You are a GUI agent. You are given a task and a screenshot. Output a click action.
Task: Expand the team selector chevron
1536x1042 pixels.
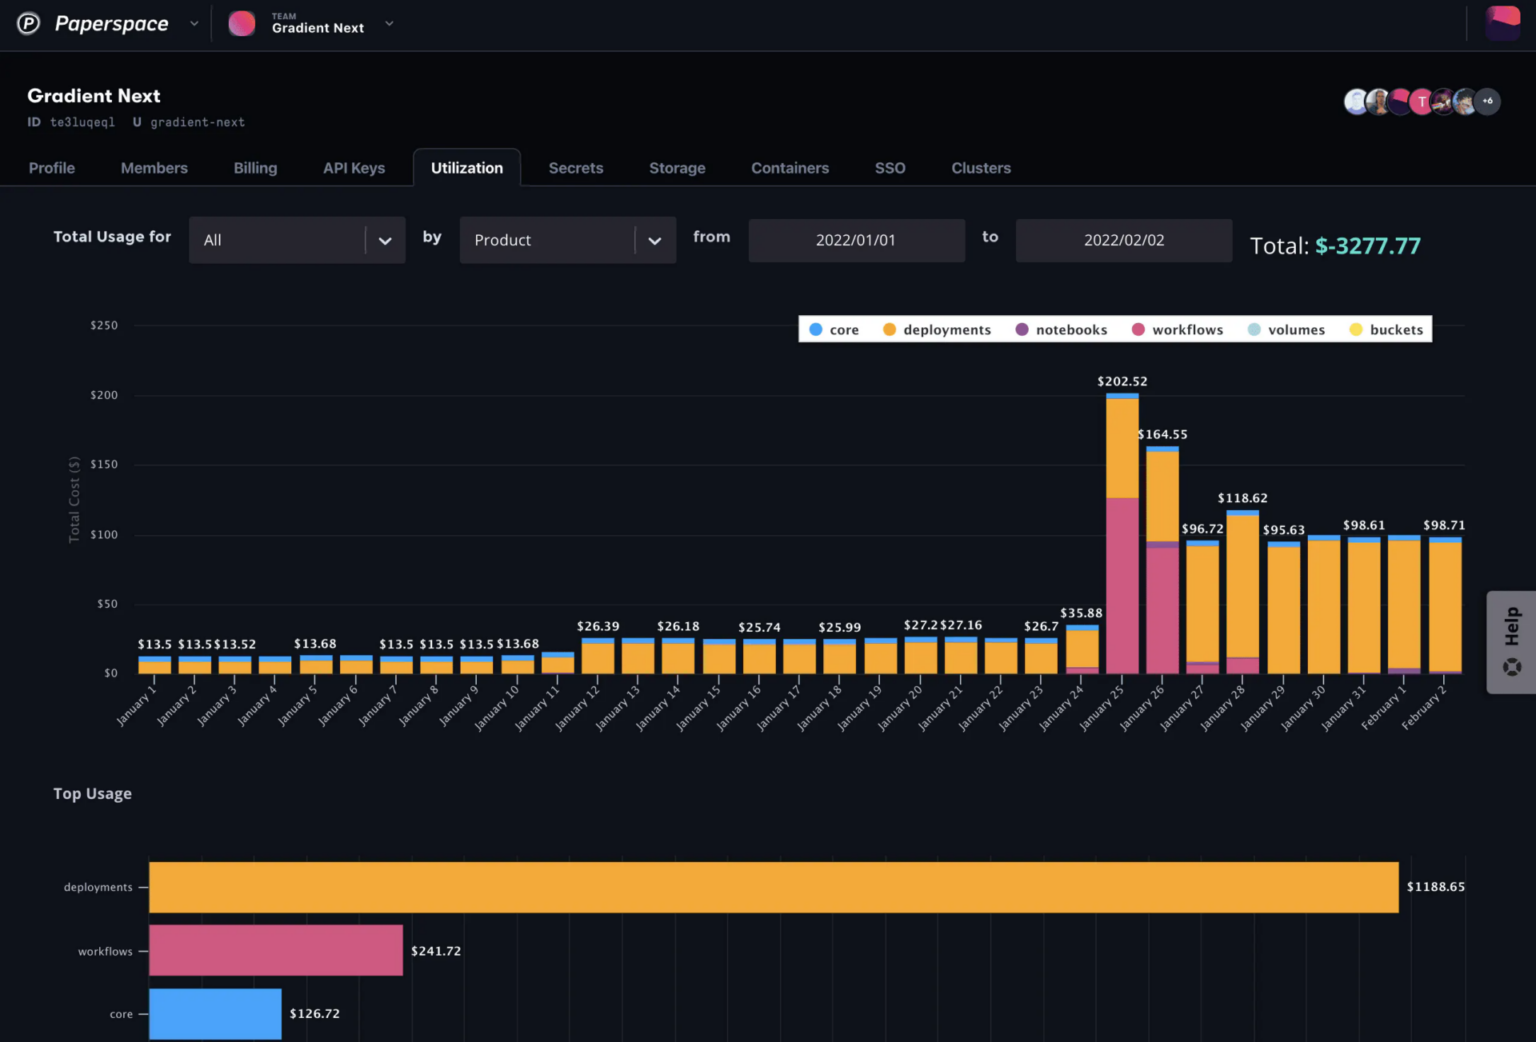tap(389, 23)
